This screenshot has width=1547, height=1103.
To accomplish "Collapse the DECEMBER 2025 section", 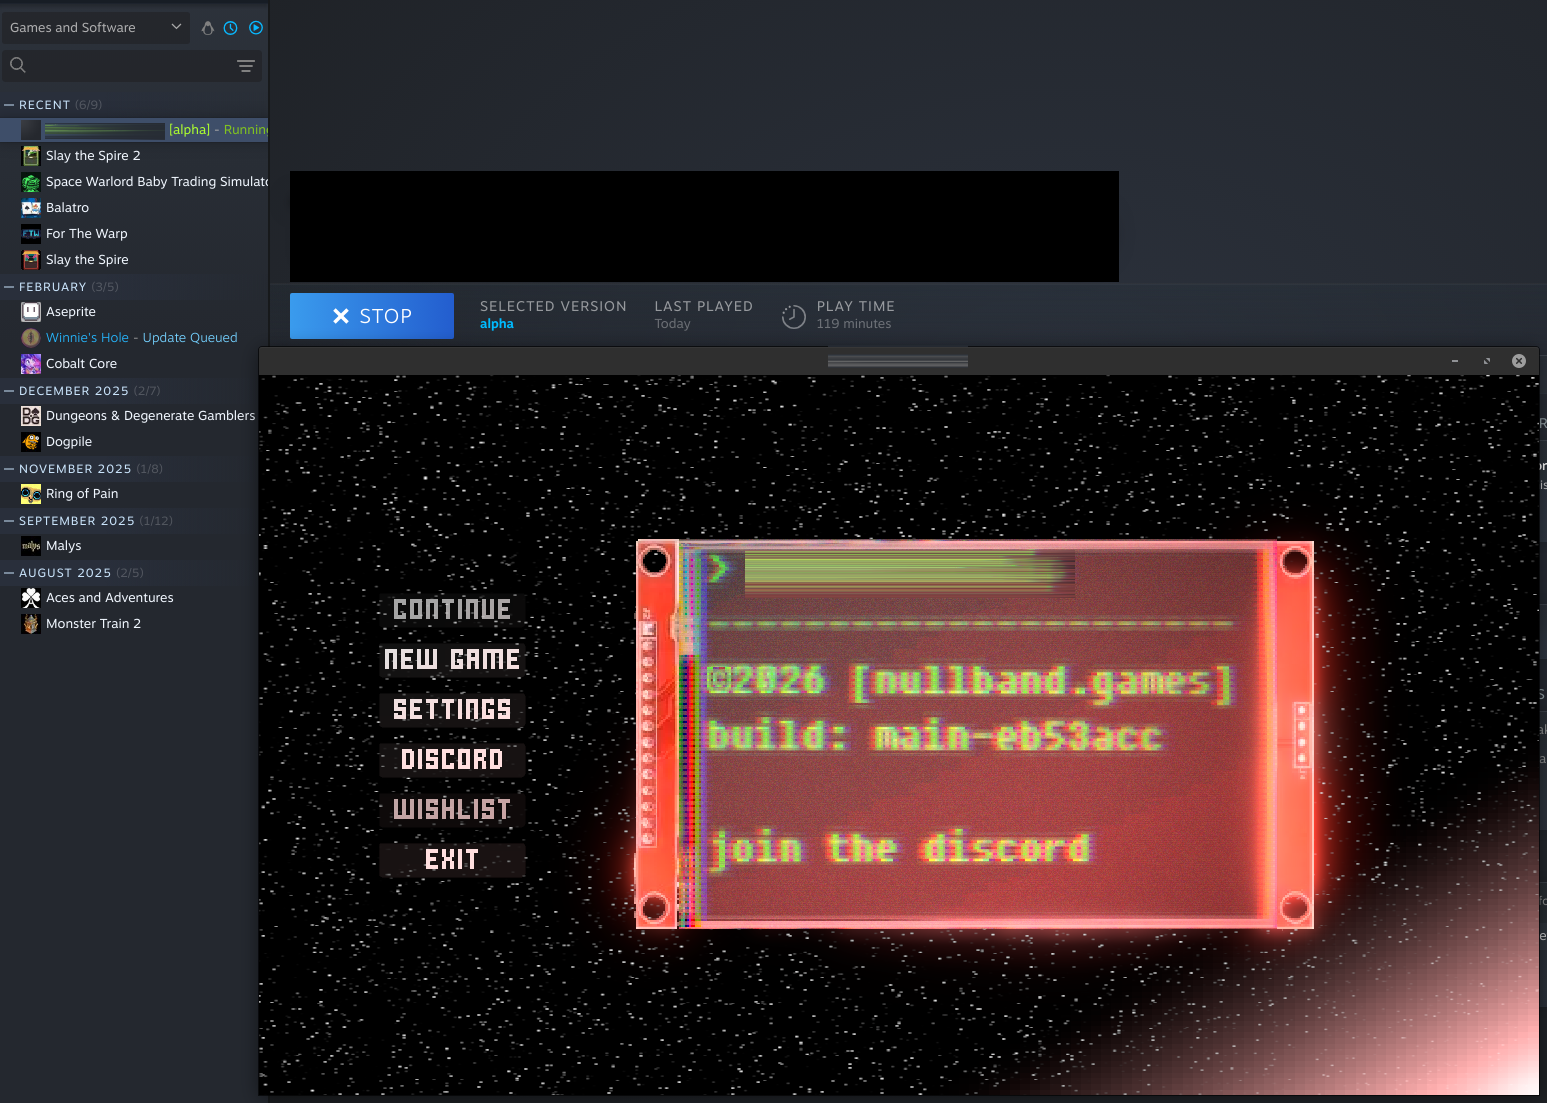I will click(8, 390).
